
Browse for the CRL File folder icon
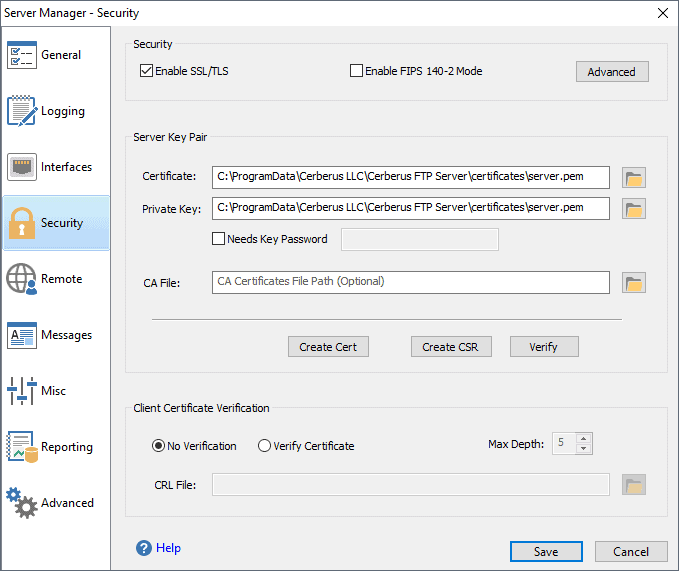coord(634,484)
